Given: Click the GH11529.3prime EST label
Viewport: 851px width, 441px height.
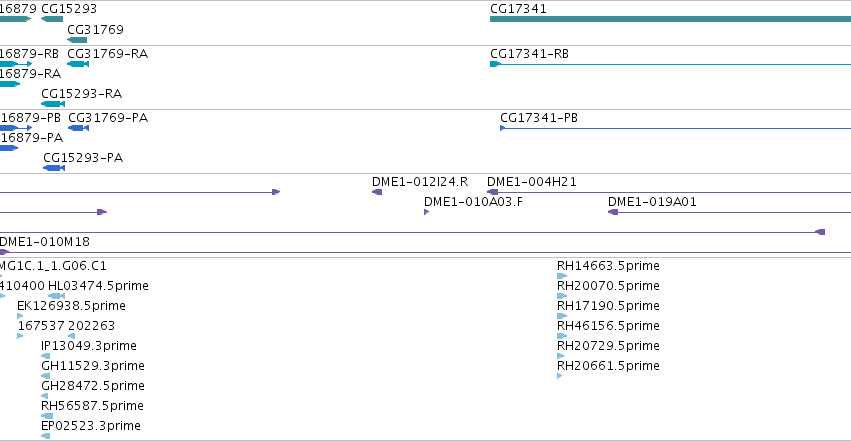Looking at the screenshot, I should 93,366.
